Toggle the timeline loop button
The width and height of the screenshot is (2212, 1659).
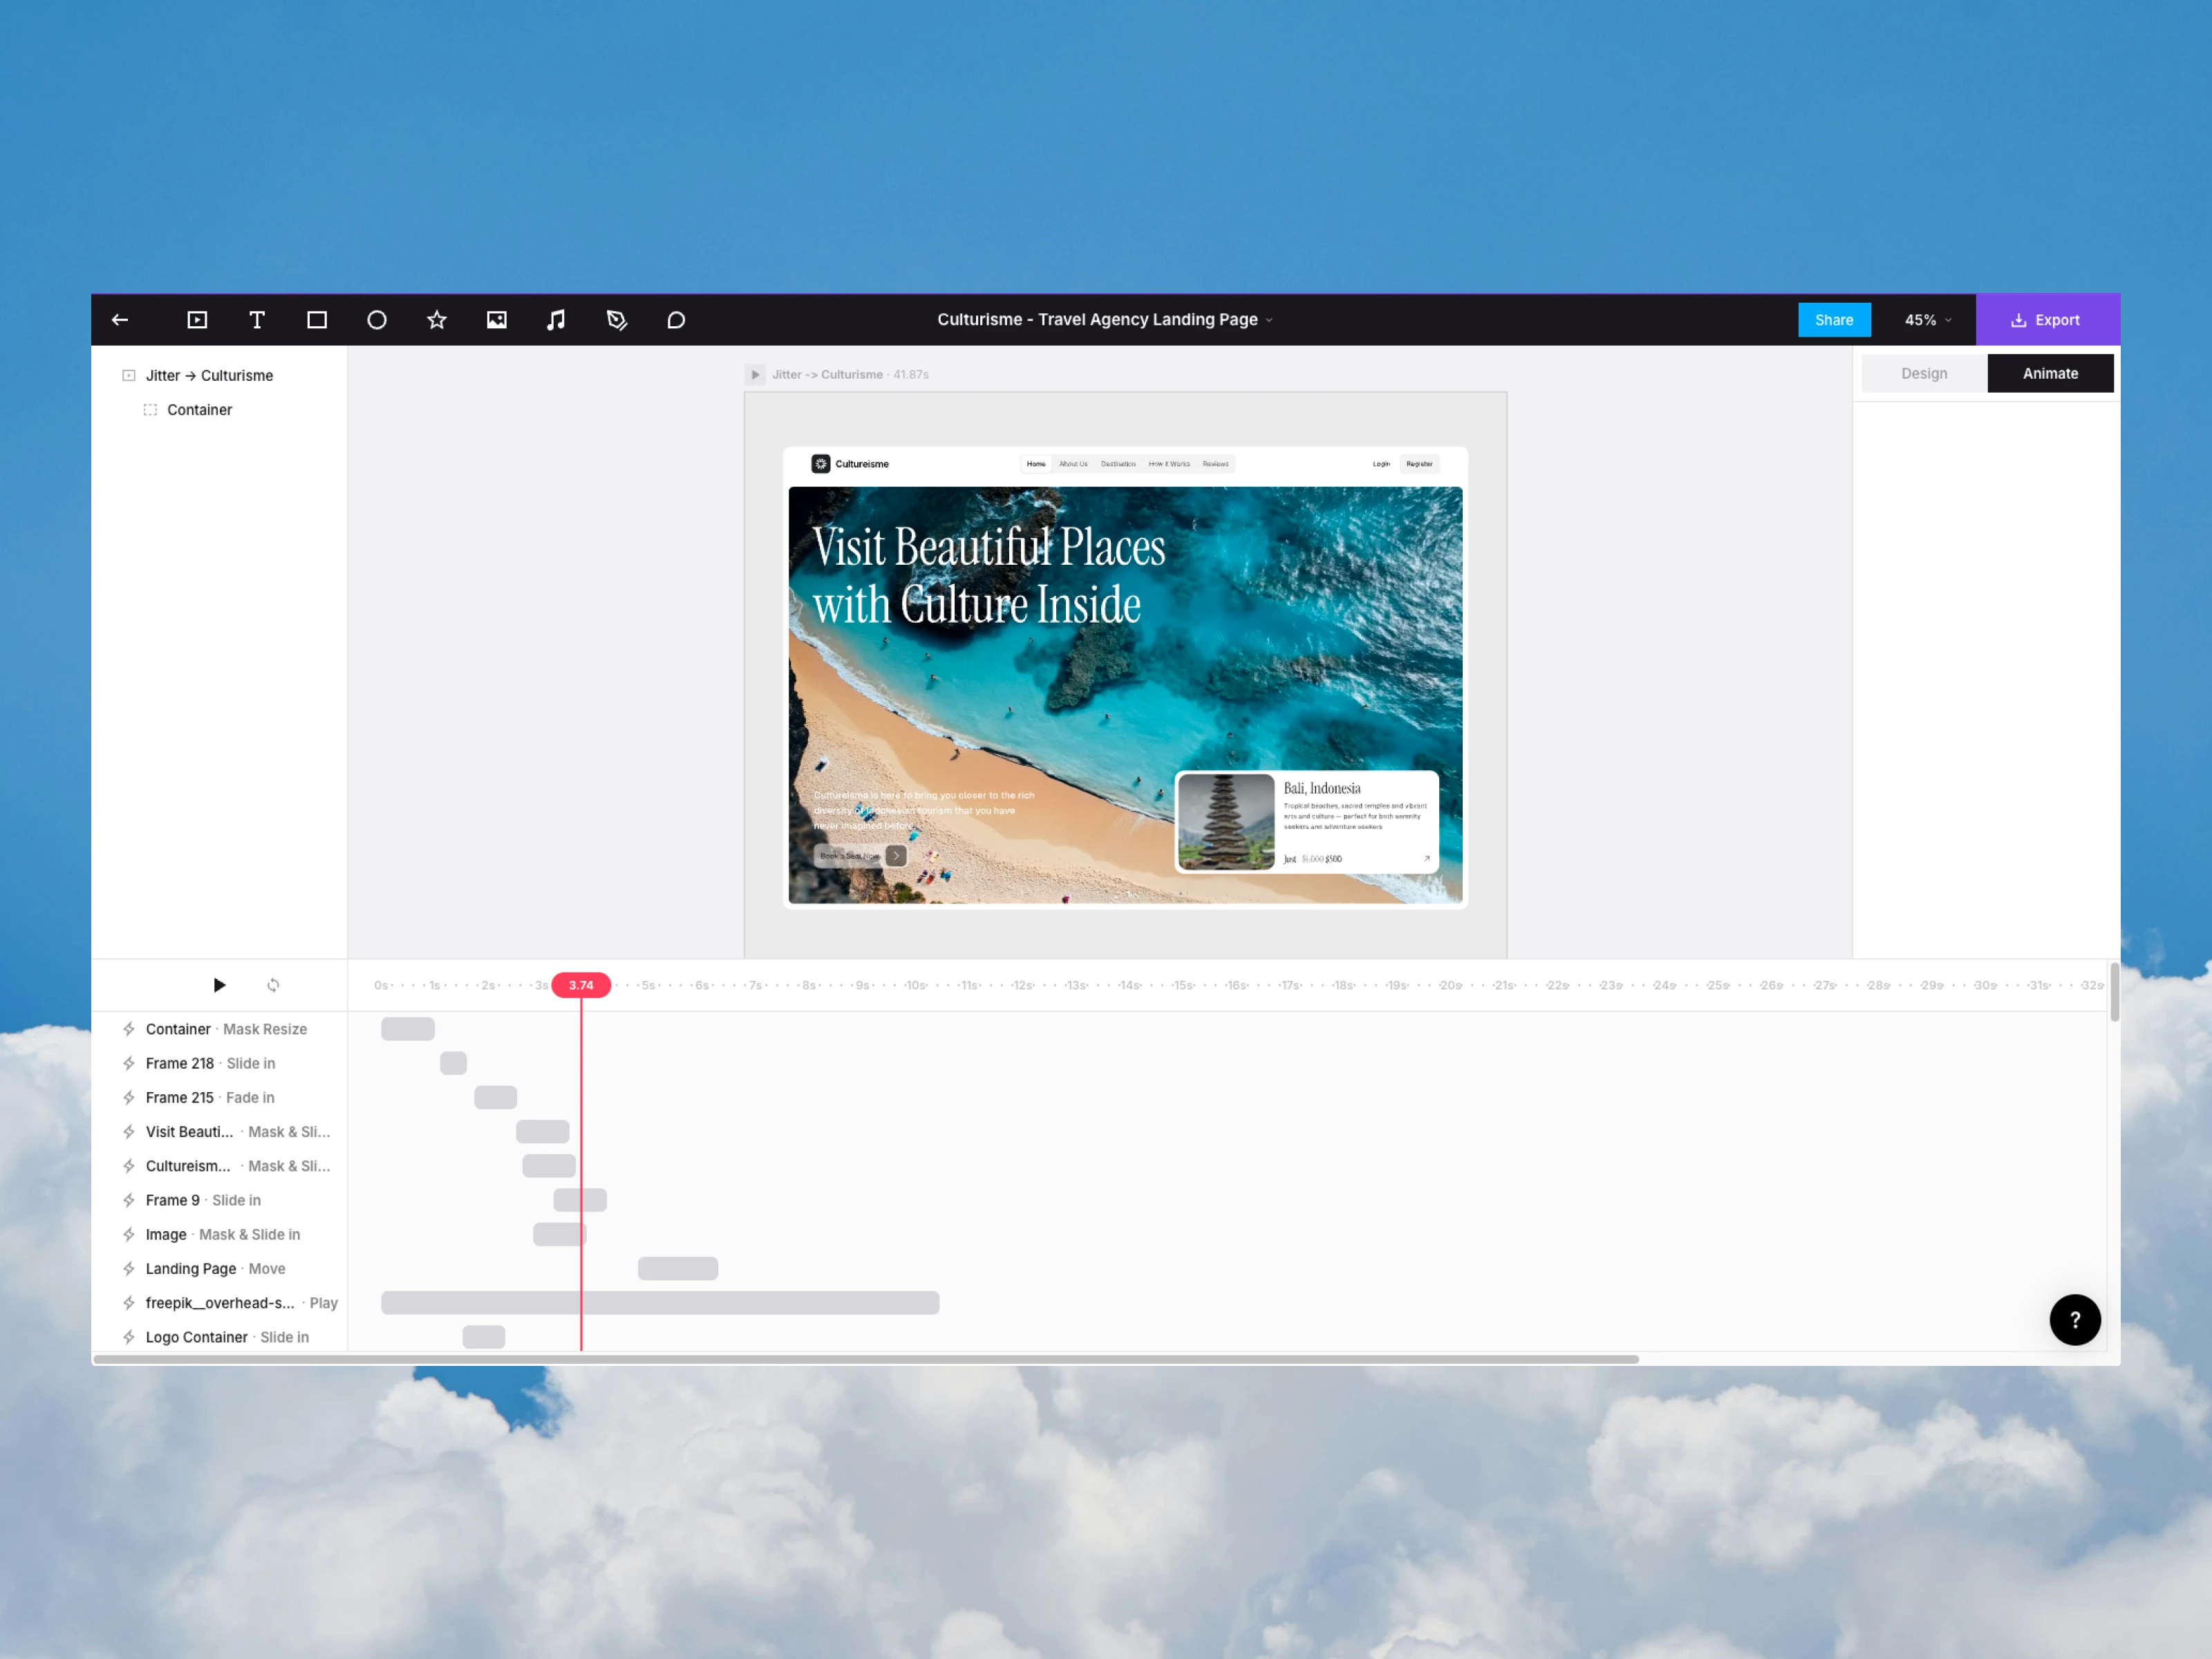pyautogui.click(x=273, y=985)
